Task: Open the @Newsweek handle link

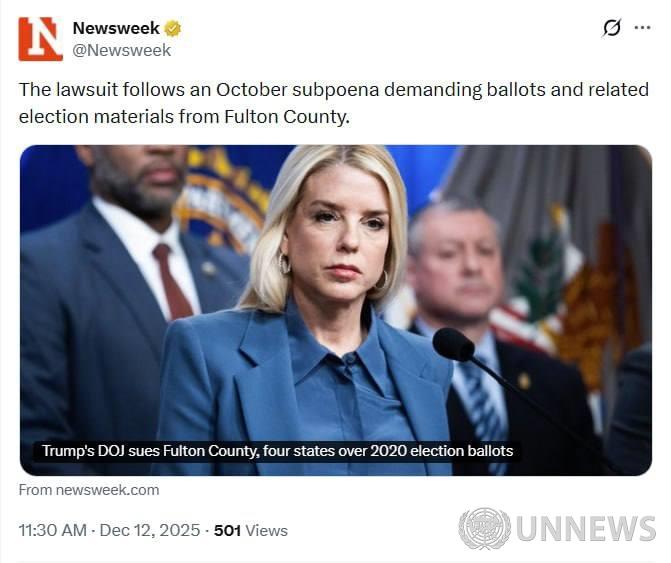Action: click(122, 50)
